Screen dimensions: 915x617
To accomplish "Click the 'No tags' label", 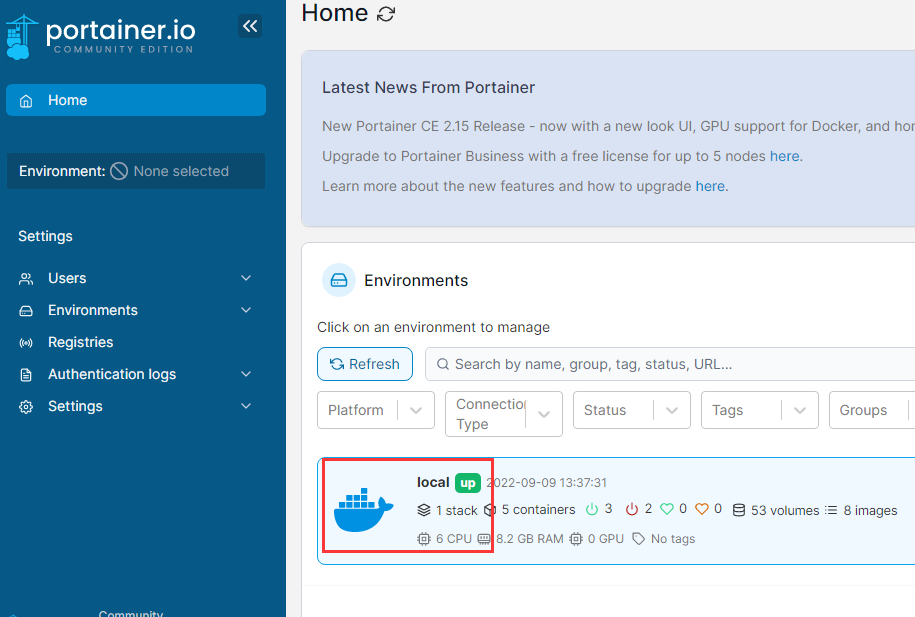I will 673,539.
